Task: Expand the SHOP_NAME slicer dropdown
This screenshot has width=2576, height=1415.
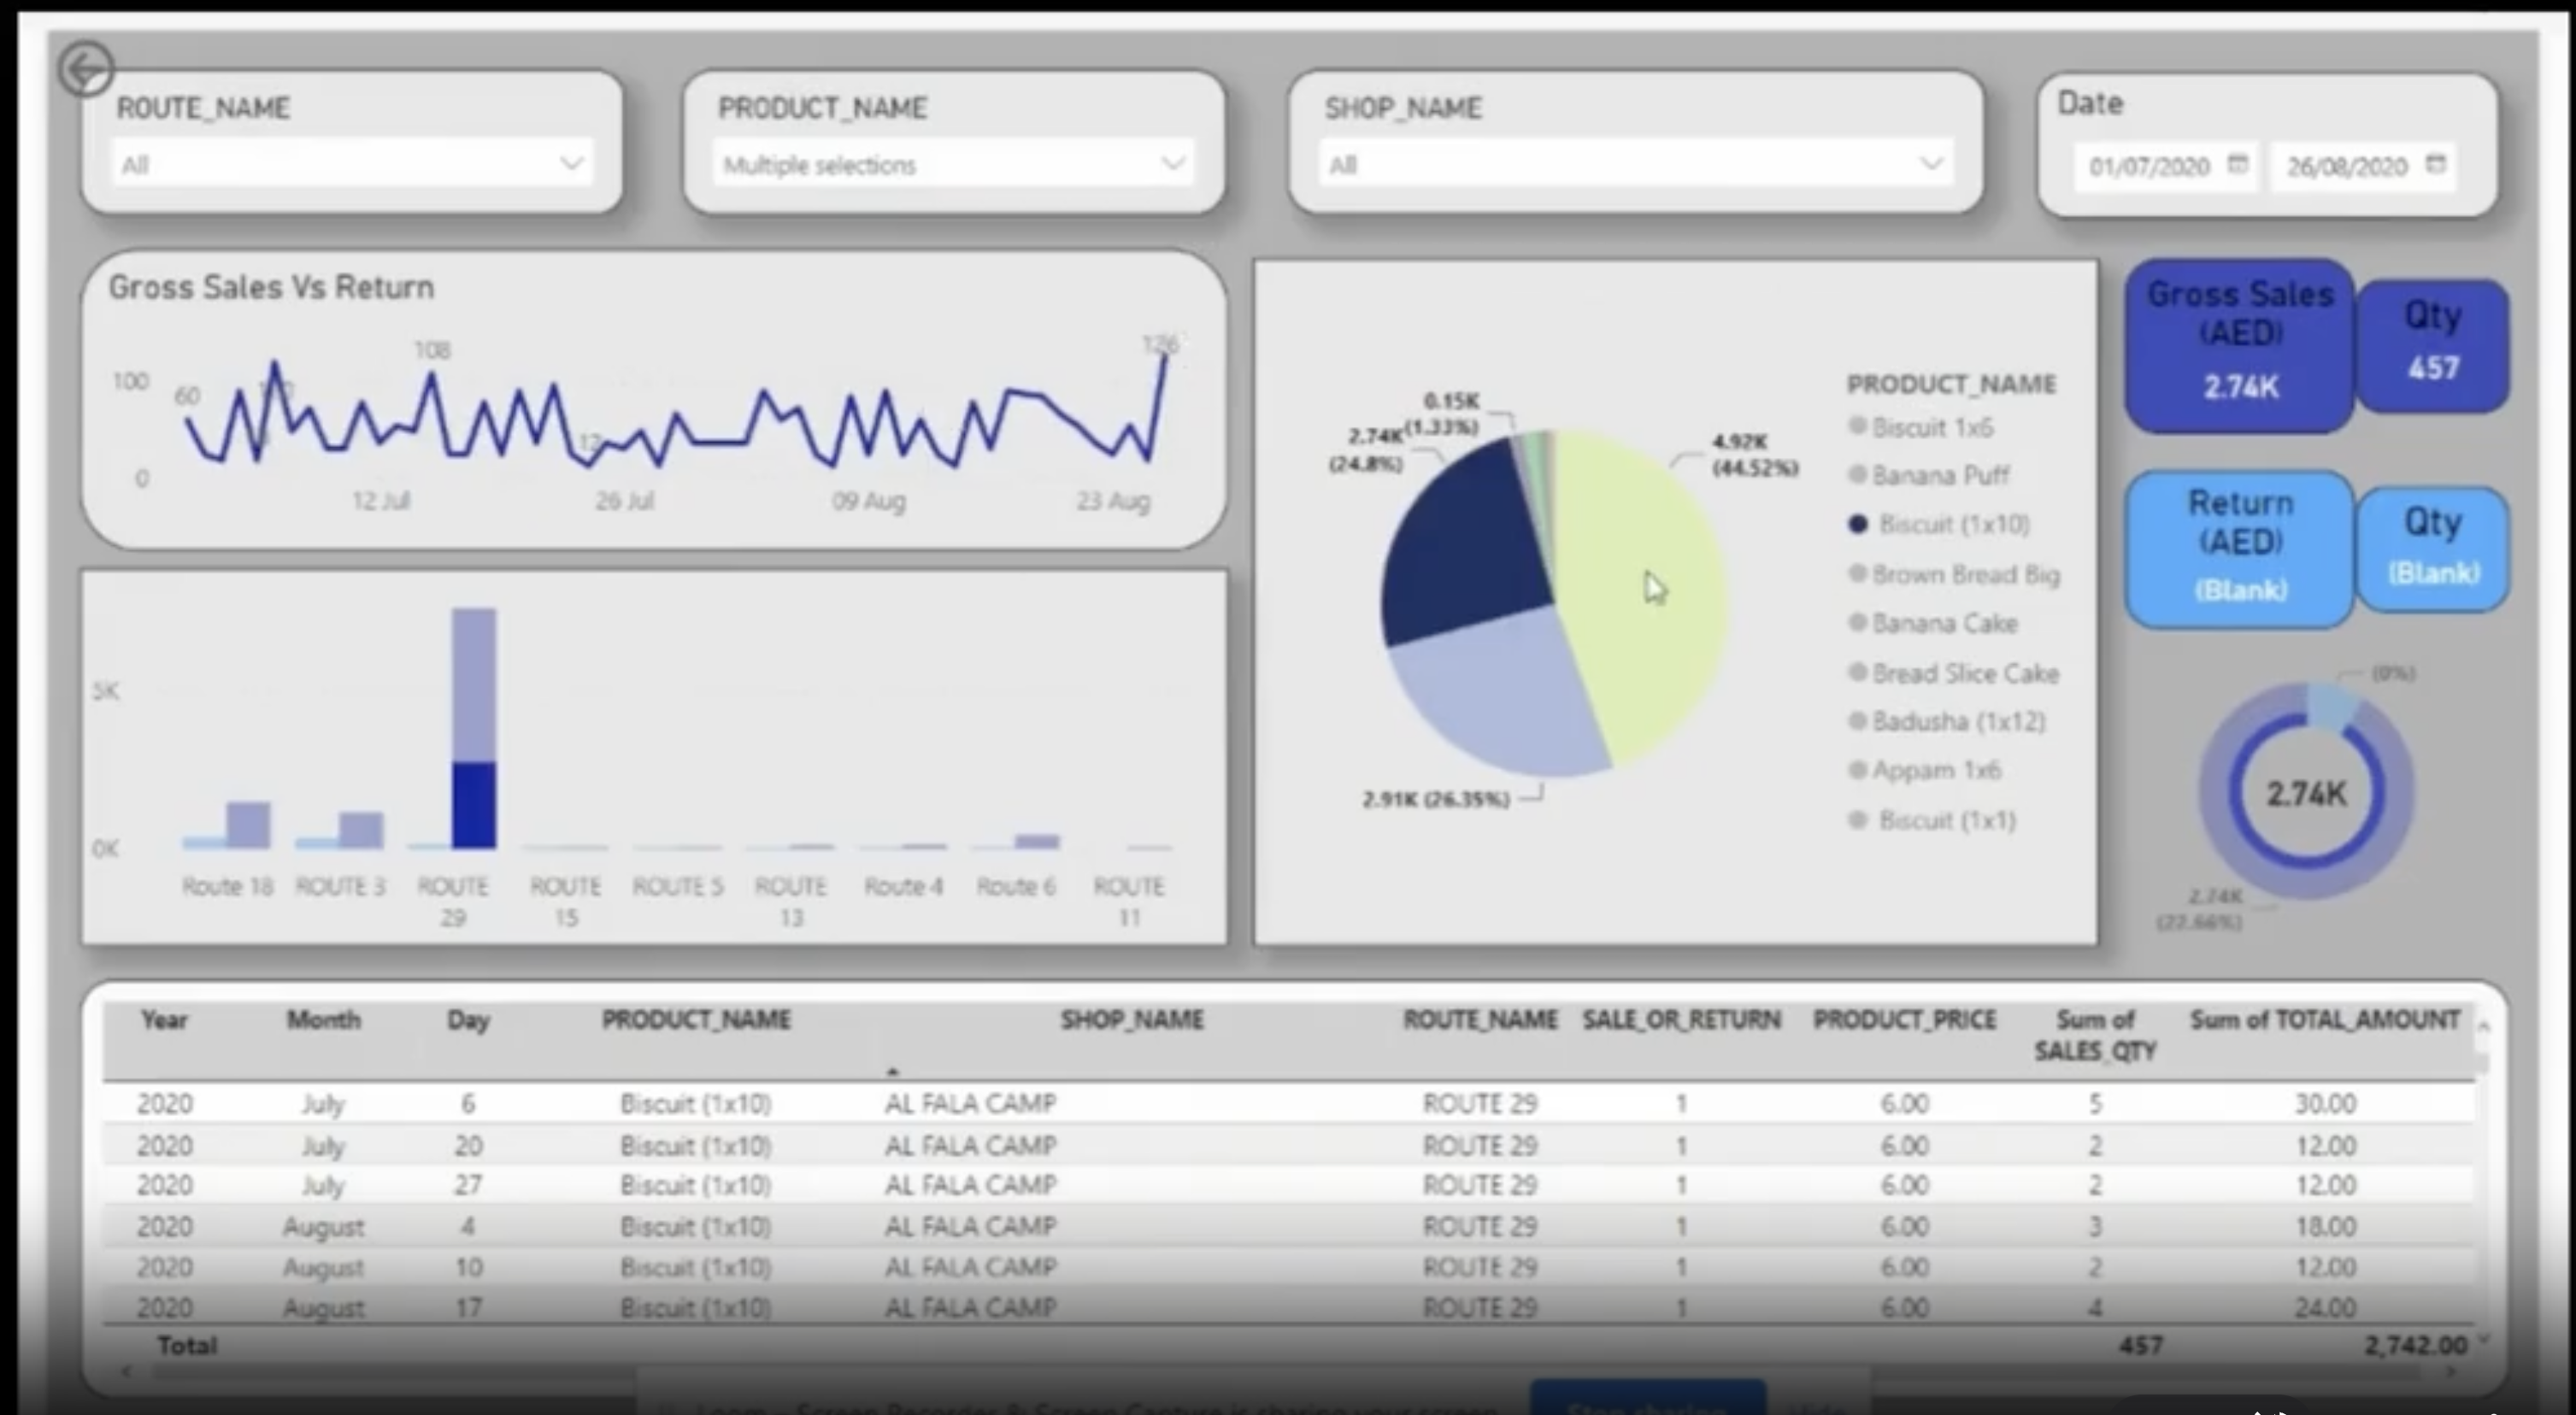Action: [1932, 163]
